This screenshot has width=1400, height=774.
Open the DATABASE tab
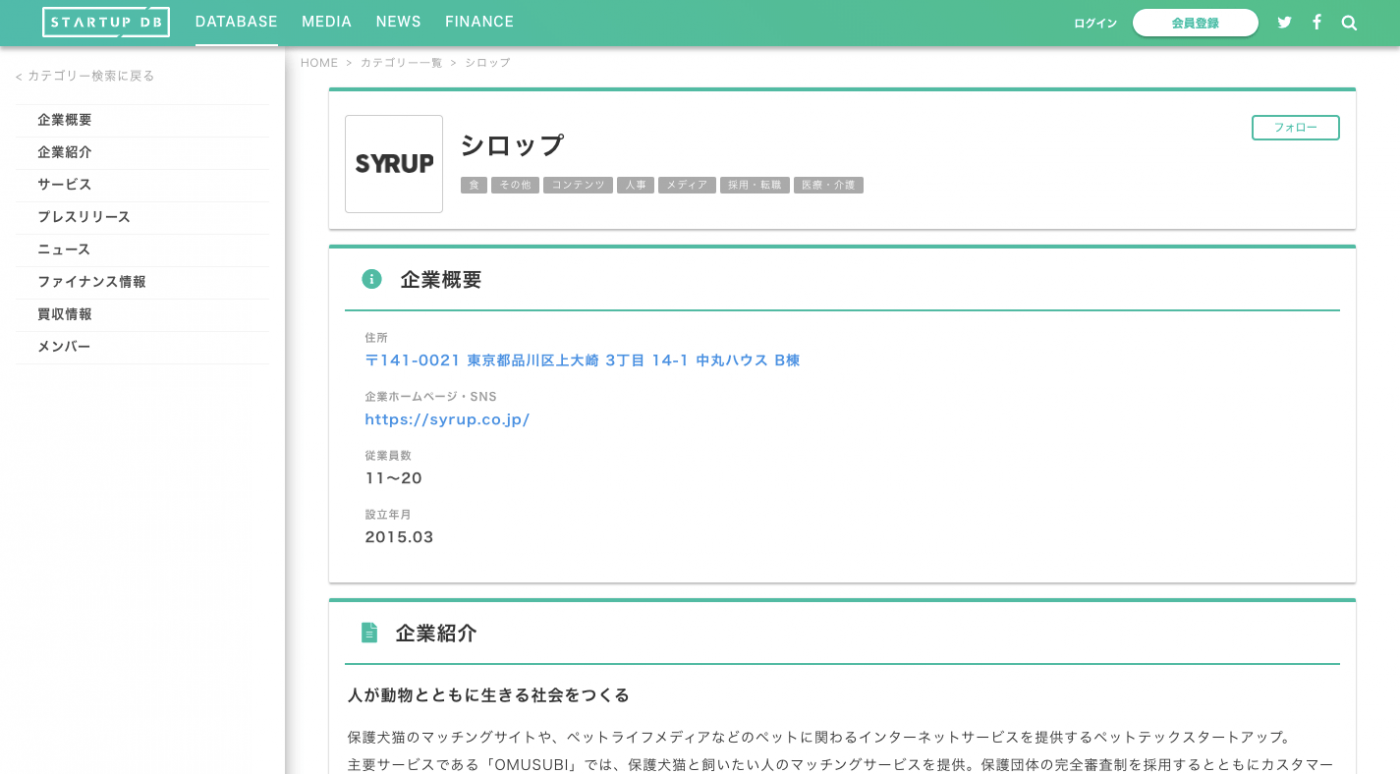pos(236,22)
